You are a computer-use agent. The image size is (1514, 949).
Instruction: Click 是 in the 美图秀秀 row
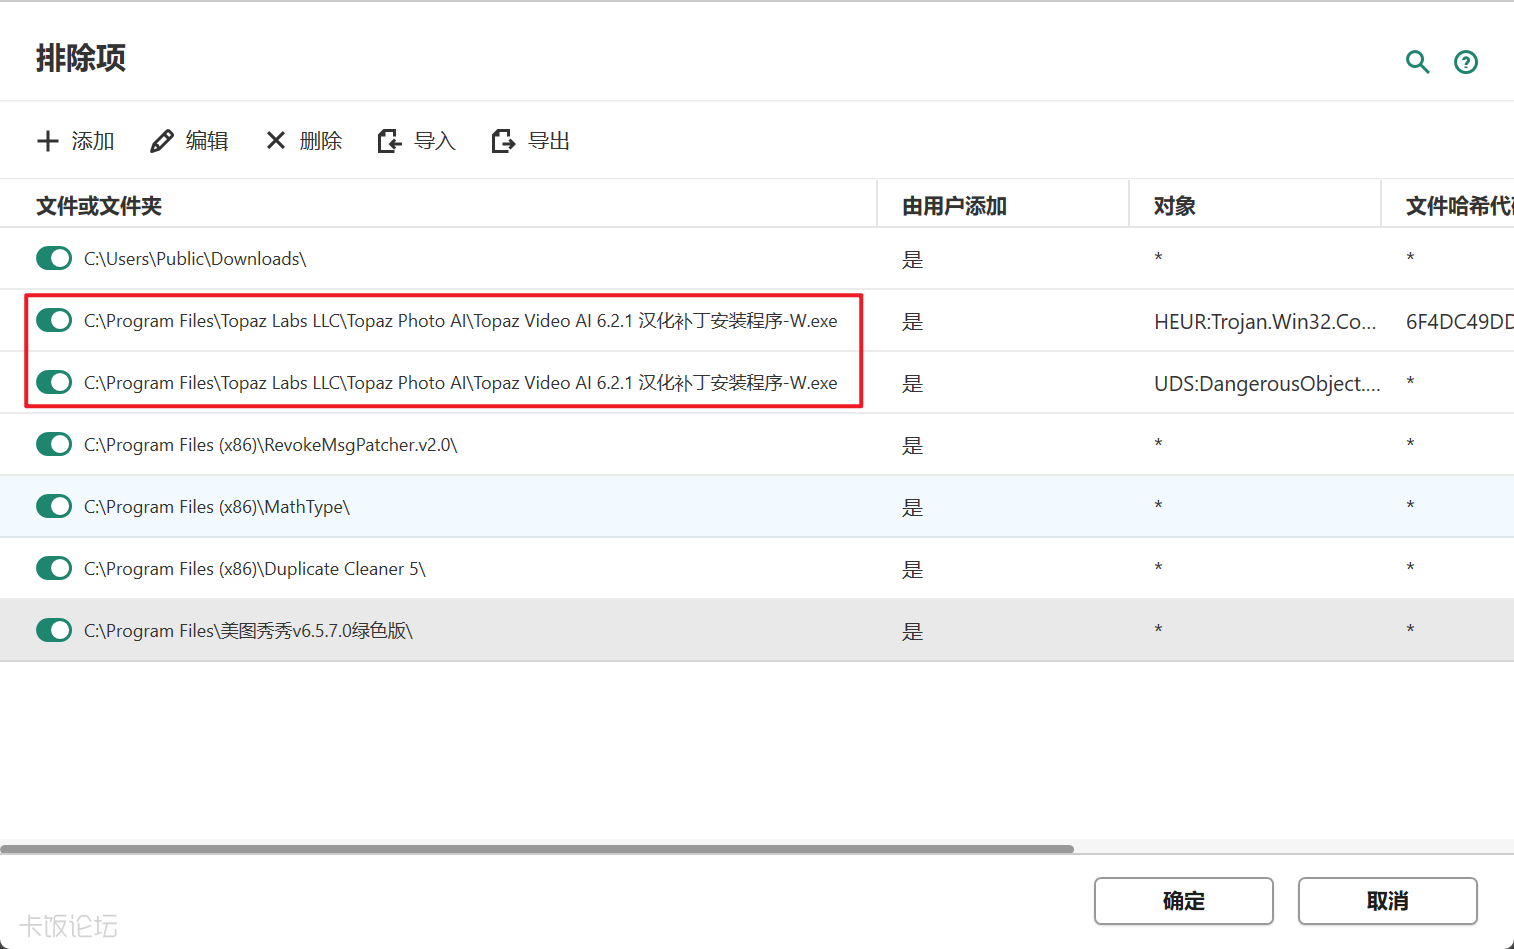click(912, 631)
